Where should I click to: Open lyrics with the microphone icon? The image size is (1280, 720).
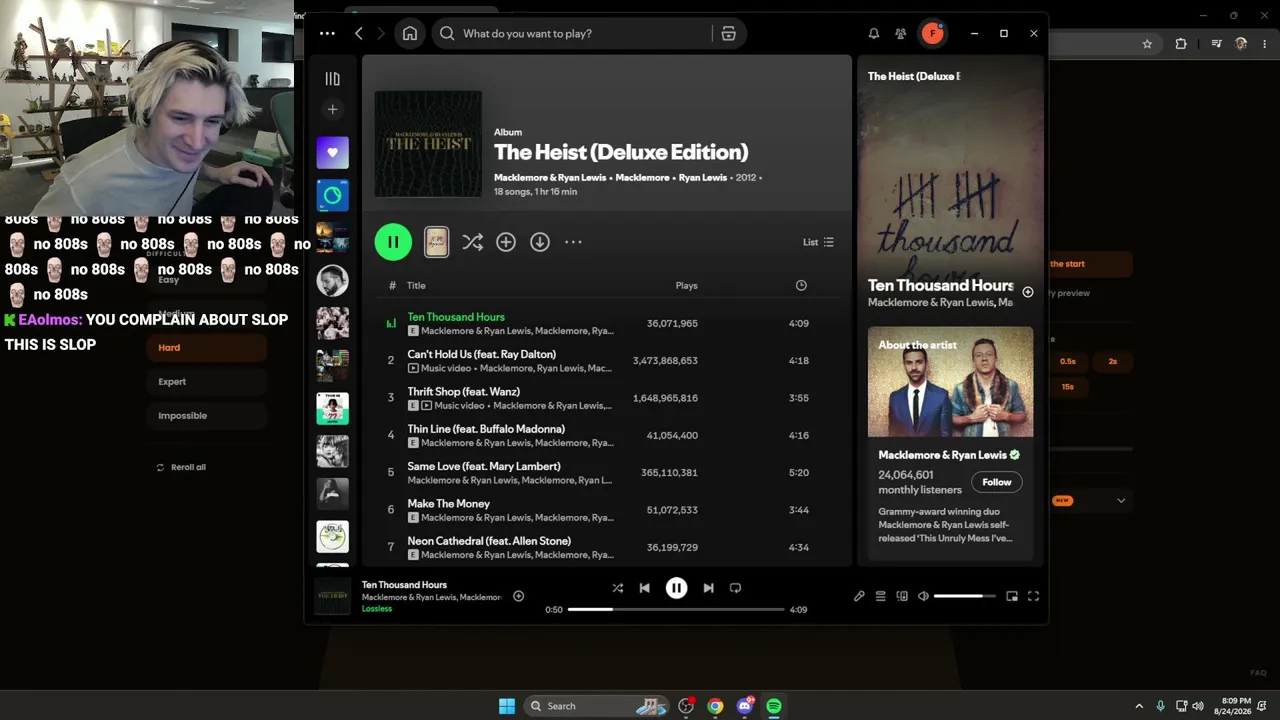click(859, 596)
